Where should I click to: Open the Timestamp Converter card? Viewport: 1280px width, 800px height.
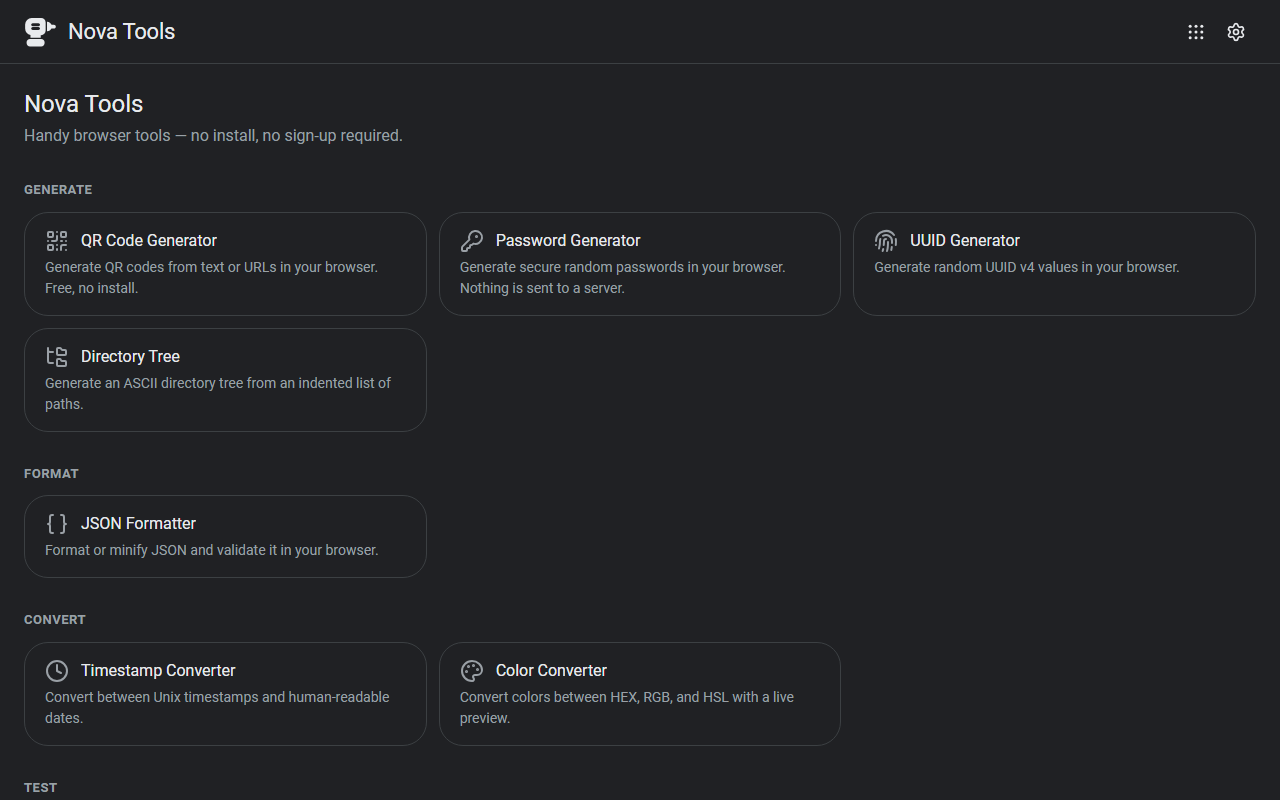(225, 694)
